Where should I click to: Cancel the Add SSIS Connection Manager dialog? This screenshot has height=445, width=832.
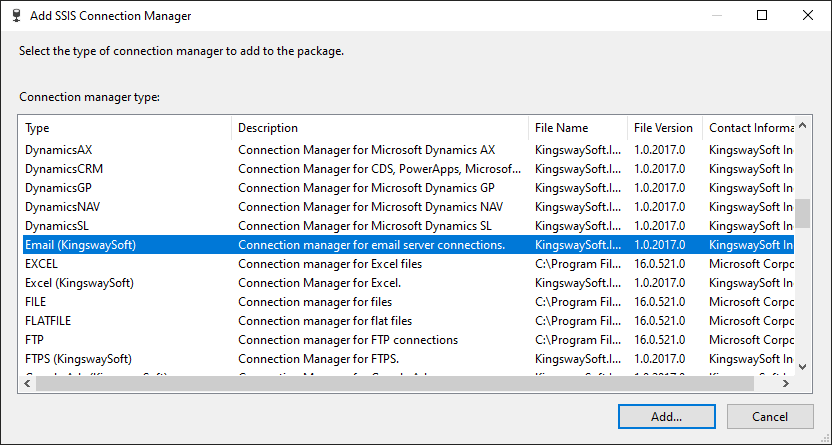point(770,416)
